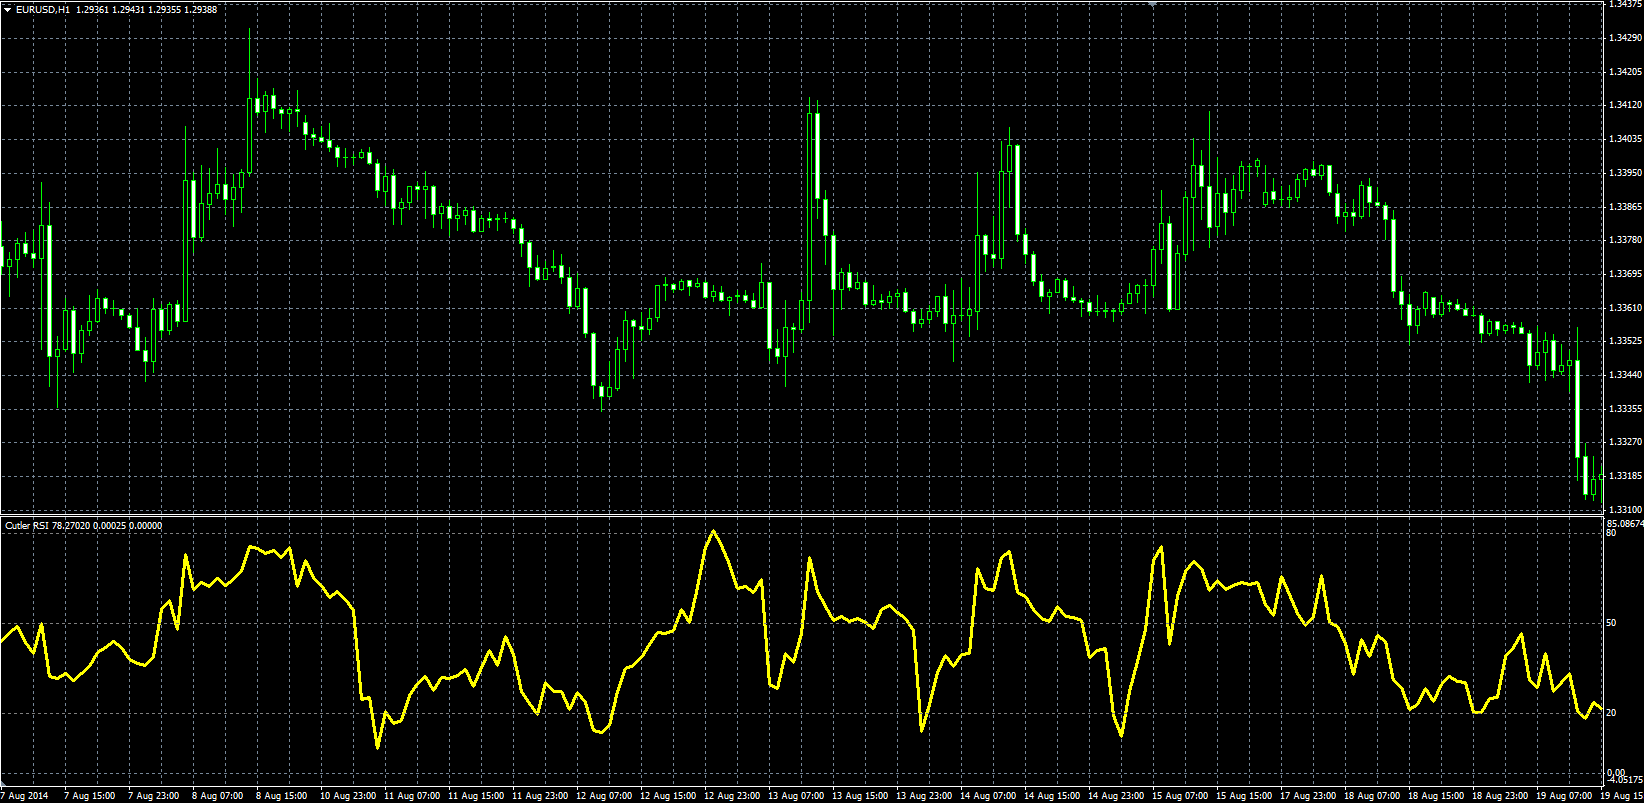Click the RSI level 50 label
Screen dimensions: 1644x803
[1611, 623]
